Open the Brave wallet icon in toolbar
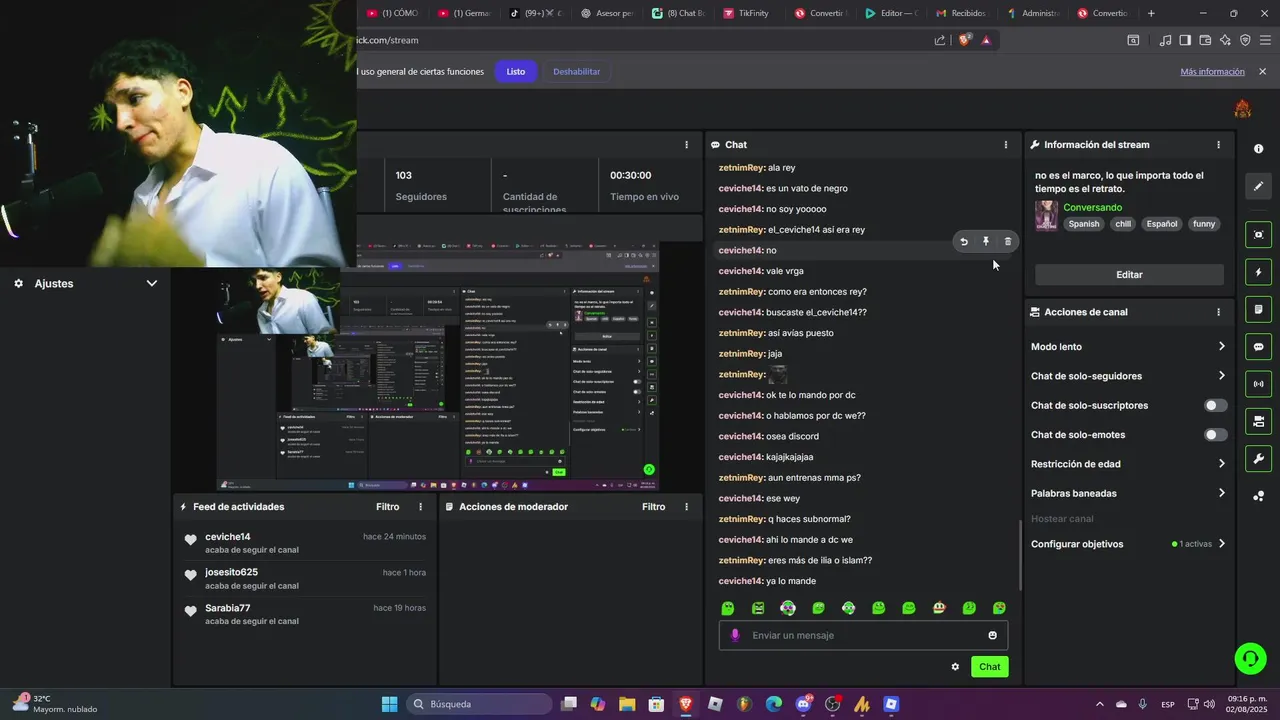Viewport: 1280px width, 720px height. coord(1205,40)
